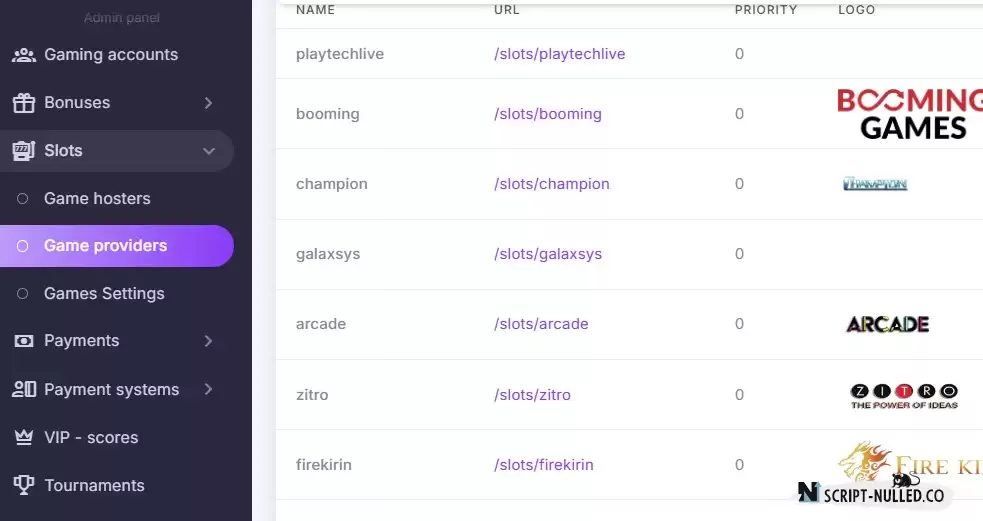Click the Bonuses gift box icon
983x521 pixels.
pos(24,103)
